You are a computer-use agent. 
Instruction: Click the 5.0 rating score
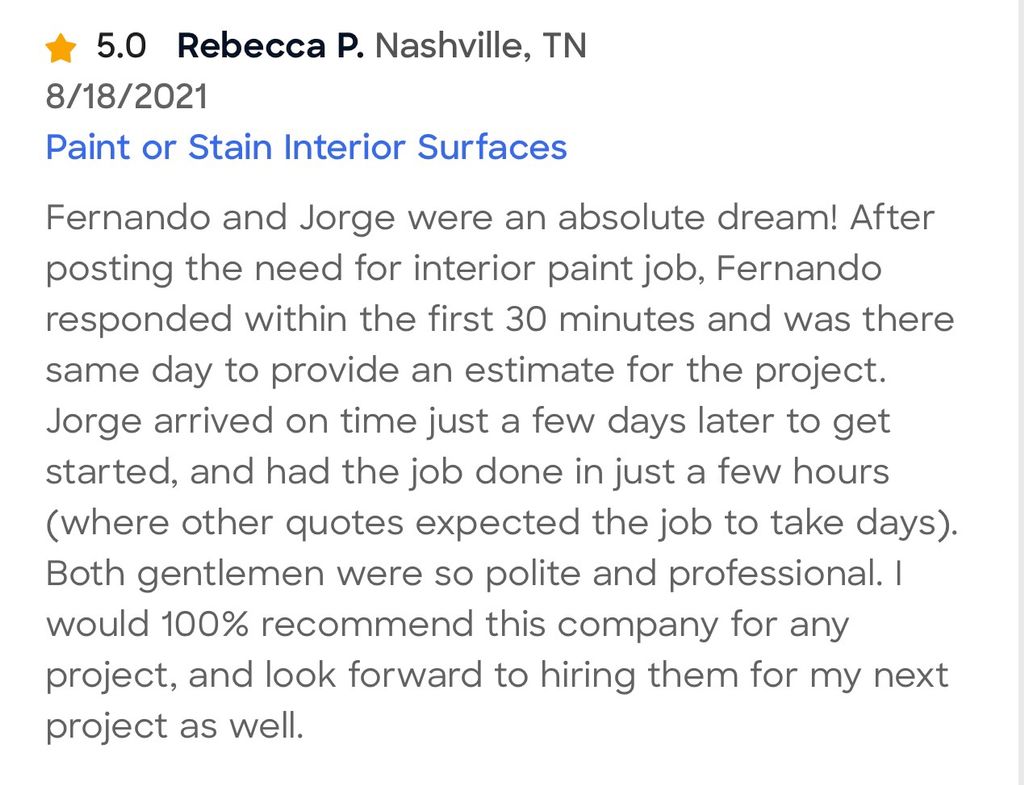(121, 46)
